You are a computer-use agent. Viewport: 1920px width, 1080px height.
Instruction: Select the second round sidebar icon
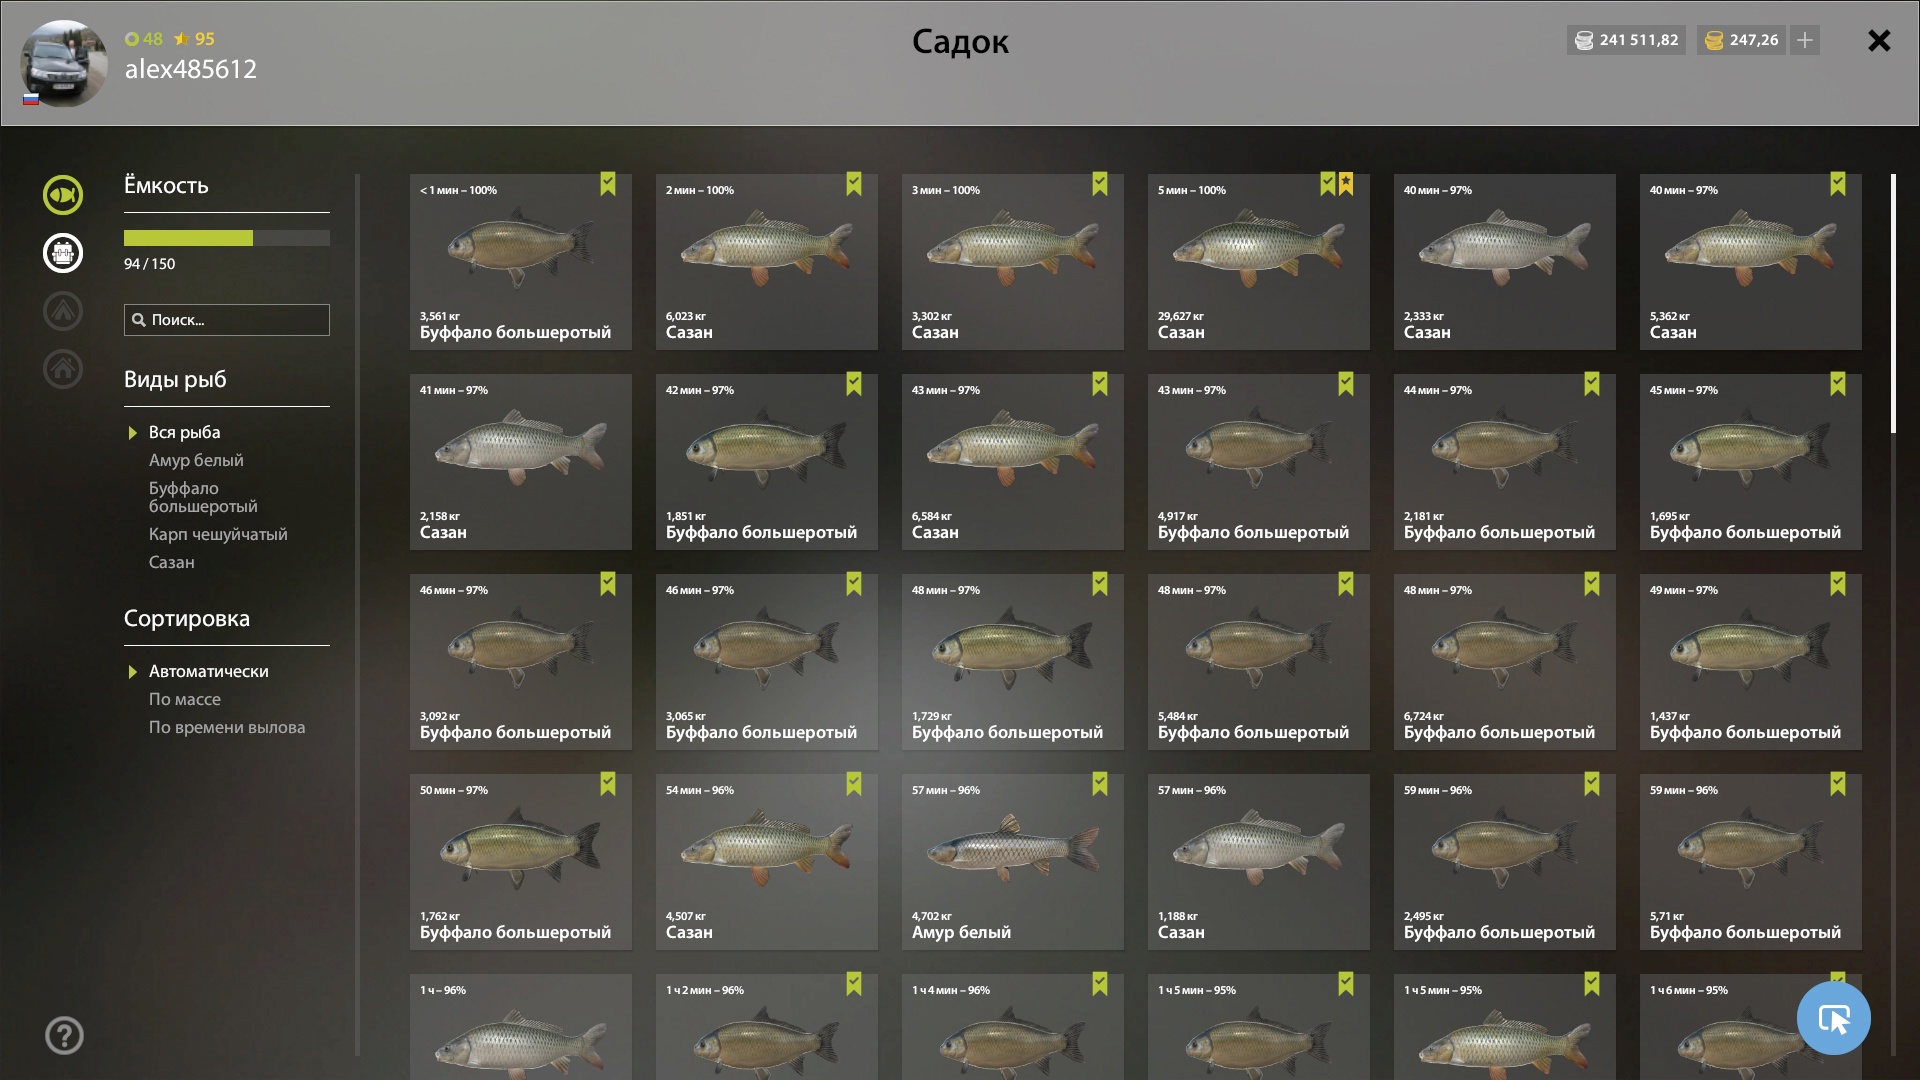point(63,253)
